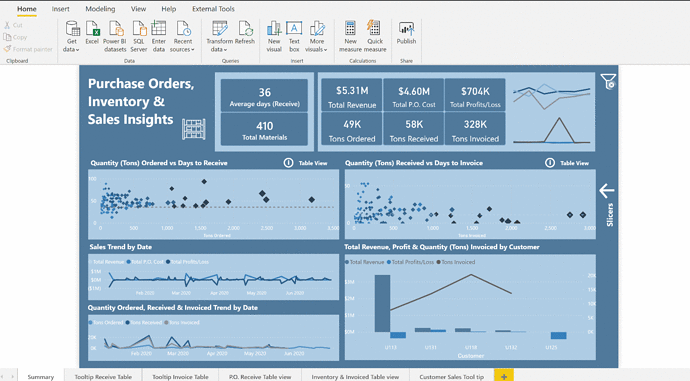Image resolution: width=690 pixels, height=381 pixels.
Task: Toggle Table View for the Ordered vs Receive chart
Action: click(x=313, y=163)
